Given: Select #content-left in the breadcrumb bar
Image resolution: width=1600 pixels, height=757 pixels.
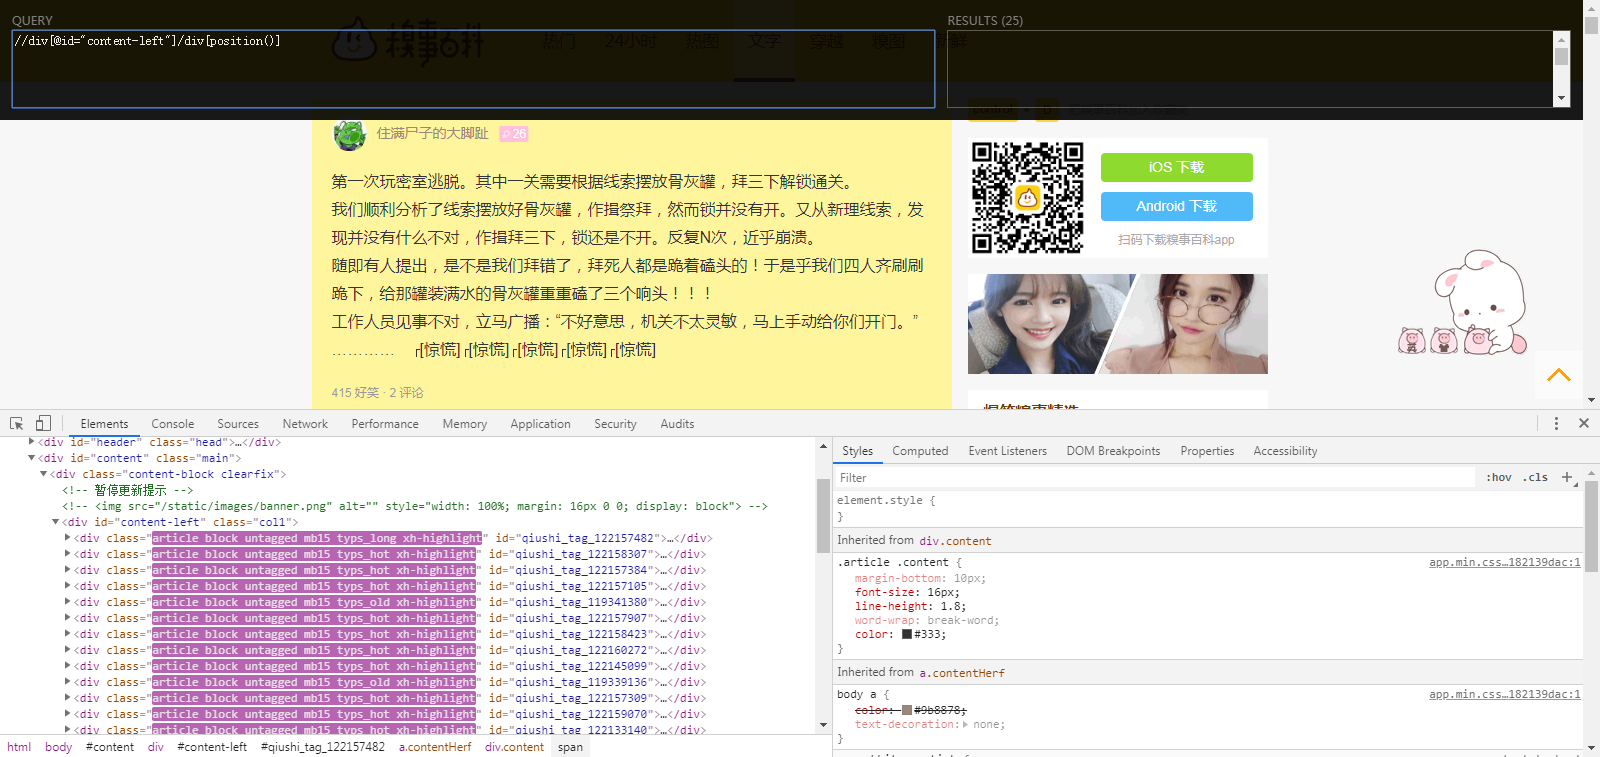Looking at the screenshot, I should 212,747.
